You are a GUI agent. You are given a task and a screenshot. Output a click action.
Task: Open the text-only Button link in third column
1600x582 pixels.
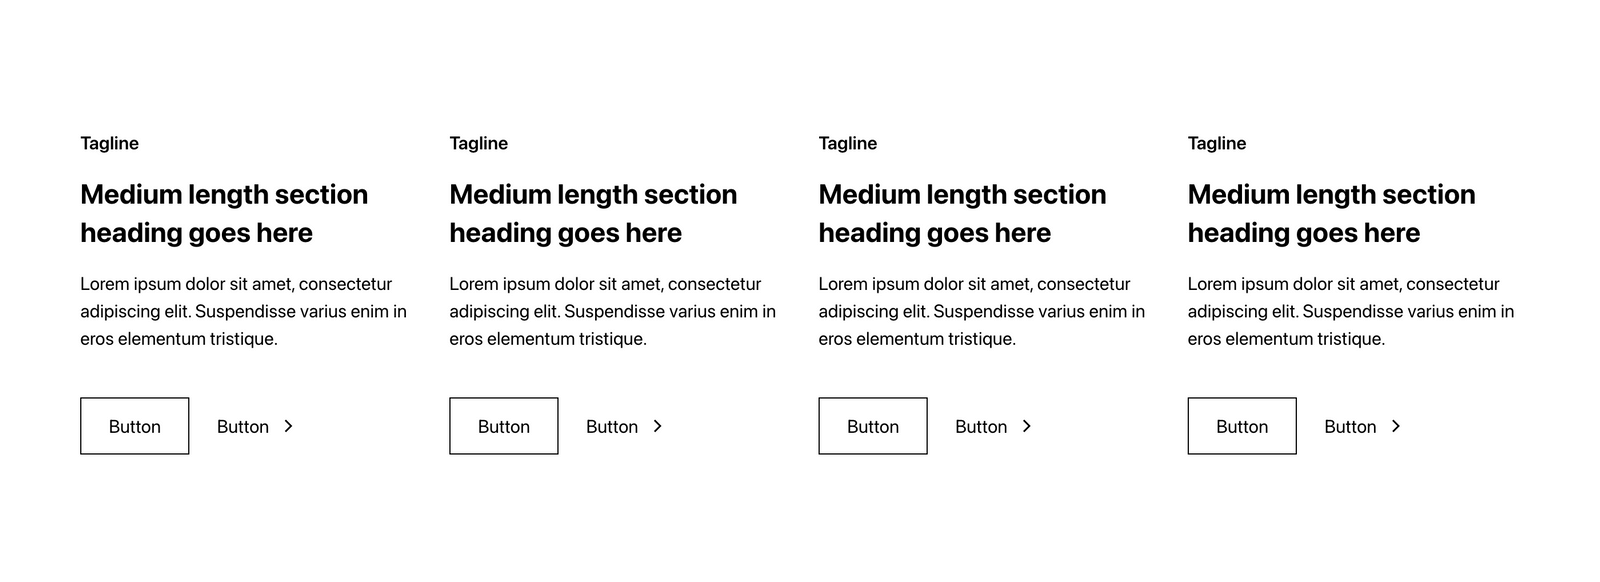pyautogui.click(x=981, y=427)
